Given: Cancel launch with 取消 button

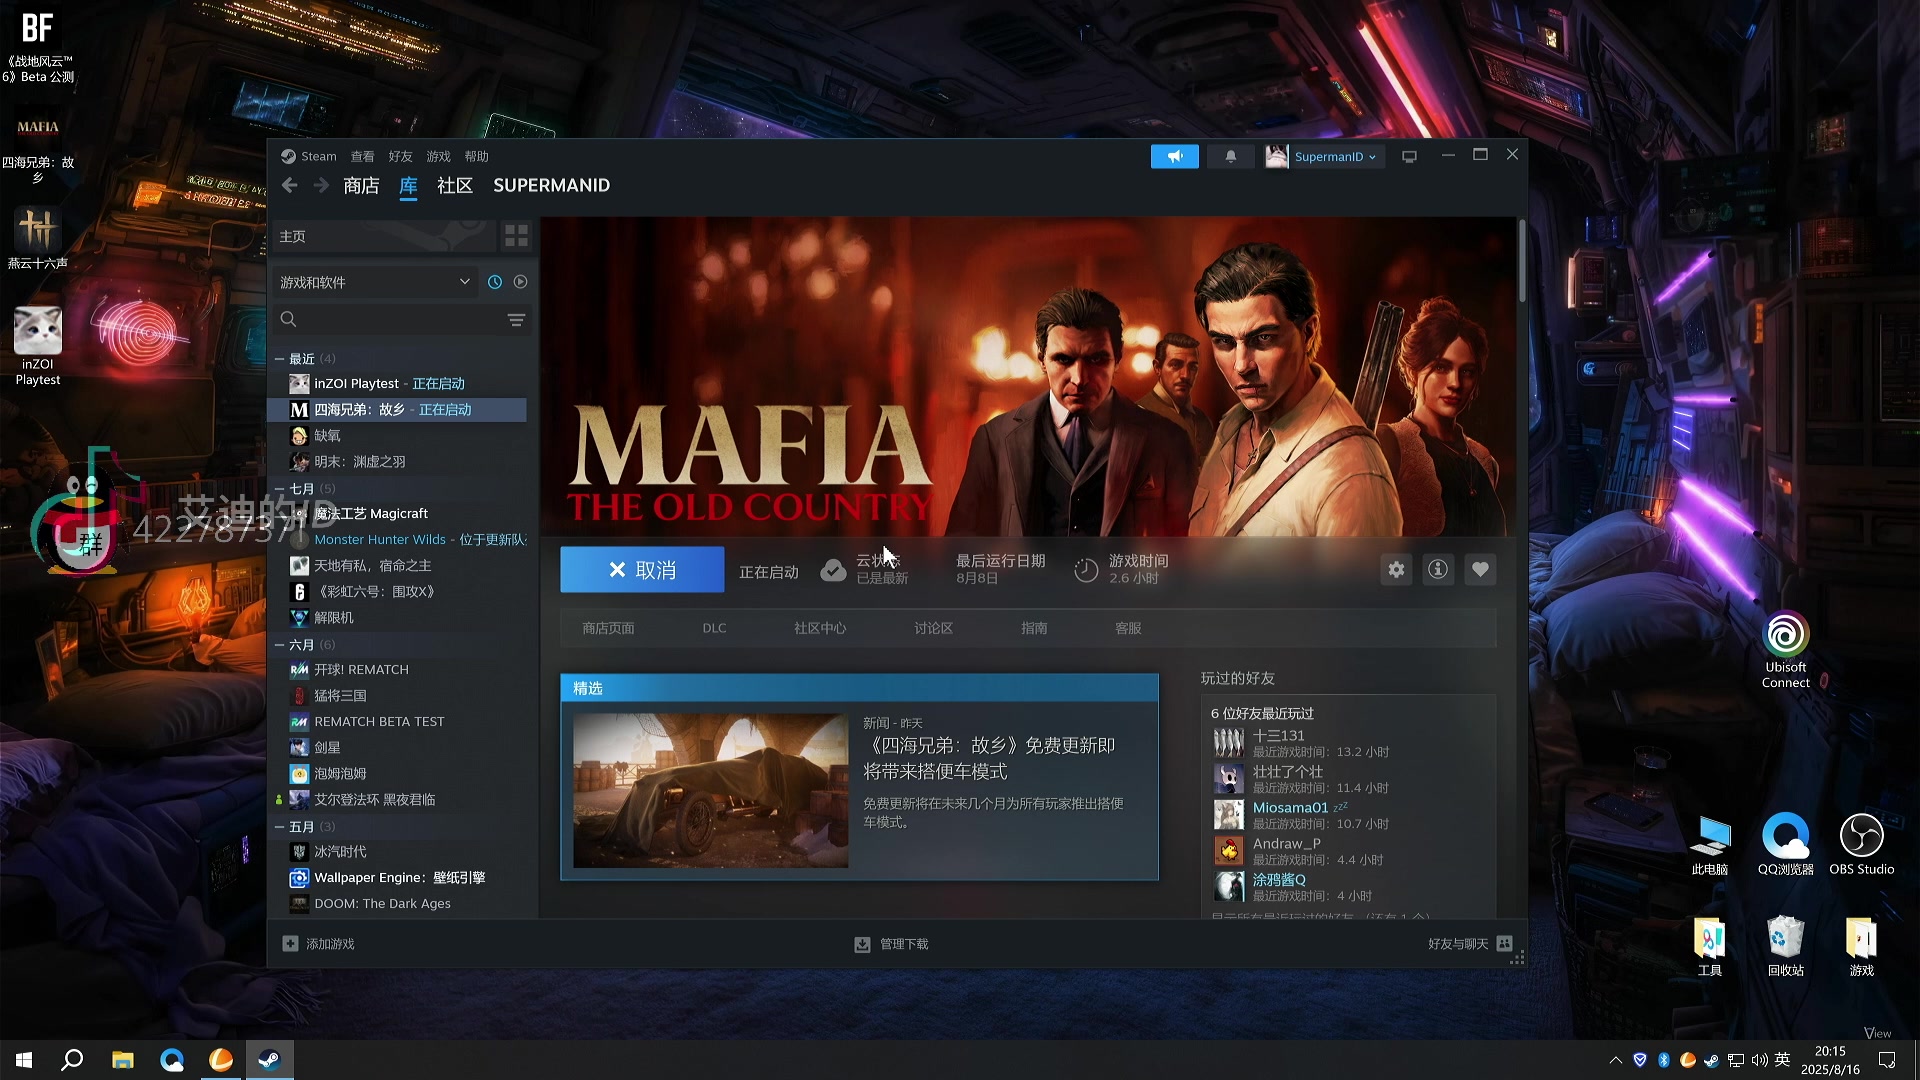Looking at the screenshot, I should click(x=642, y=570).
